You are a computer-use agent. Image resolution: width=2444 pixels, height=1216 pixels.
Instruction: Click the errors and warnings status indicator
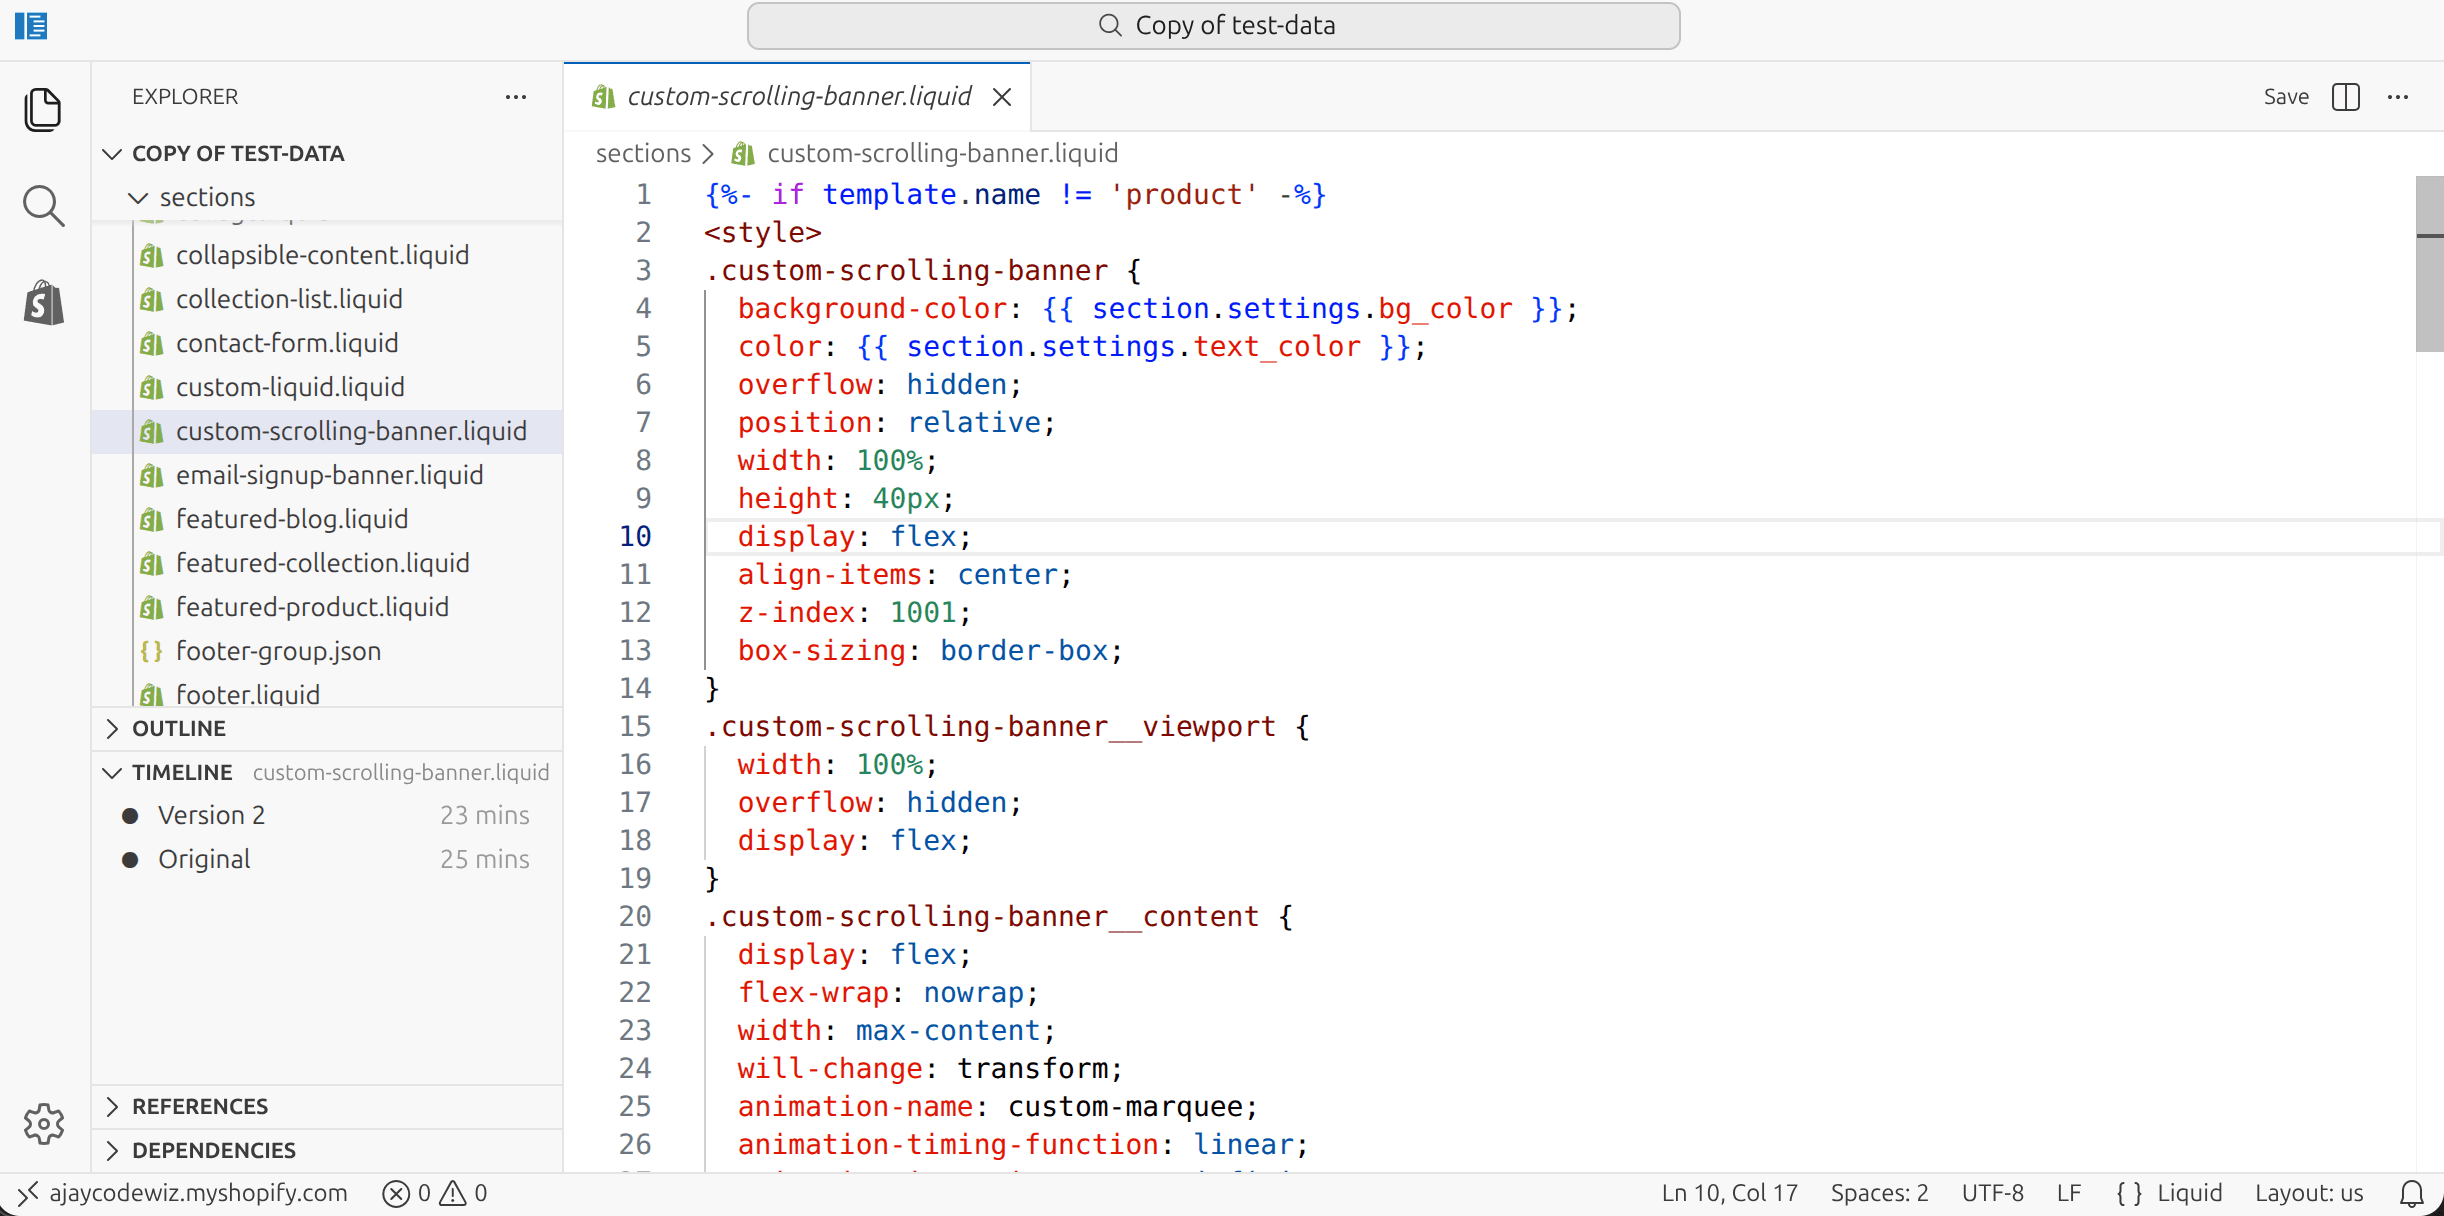point(435,1193)
